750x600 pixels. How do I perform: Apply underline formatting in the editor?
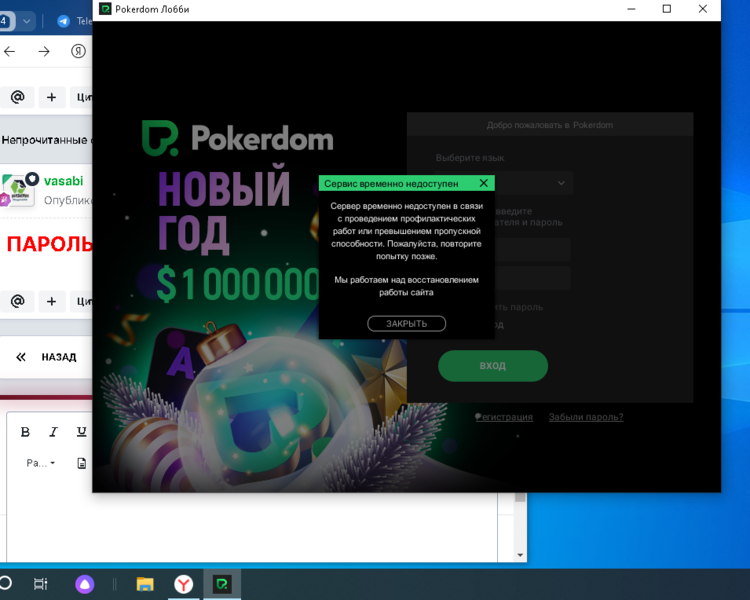tap(81, 432)
